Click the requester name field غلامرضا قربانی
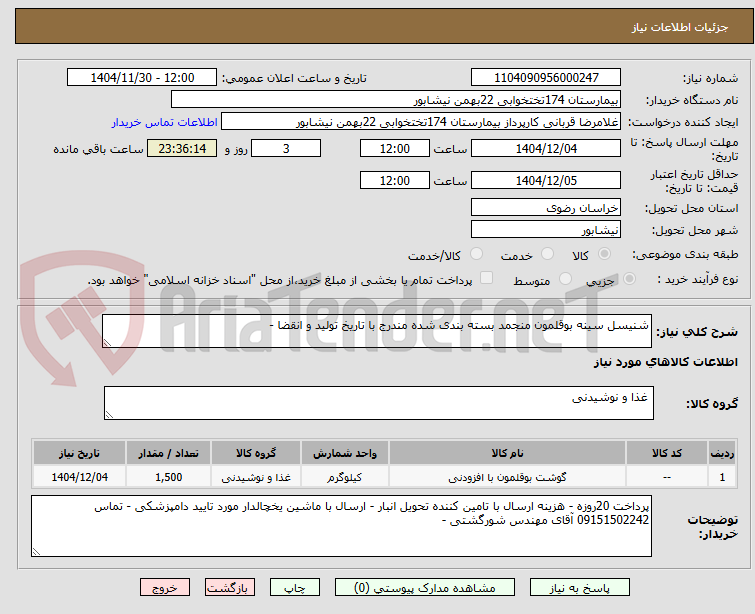Viewport: 755px width, 614px height. (421, 122)
